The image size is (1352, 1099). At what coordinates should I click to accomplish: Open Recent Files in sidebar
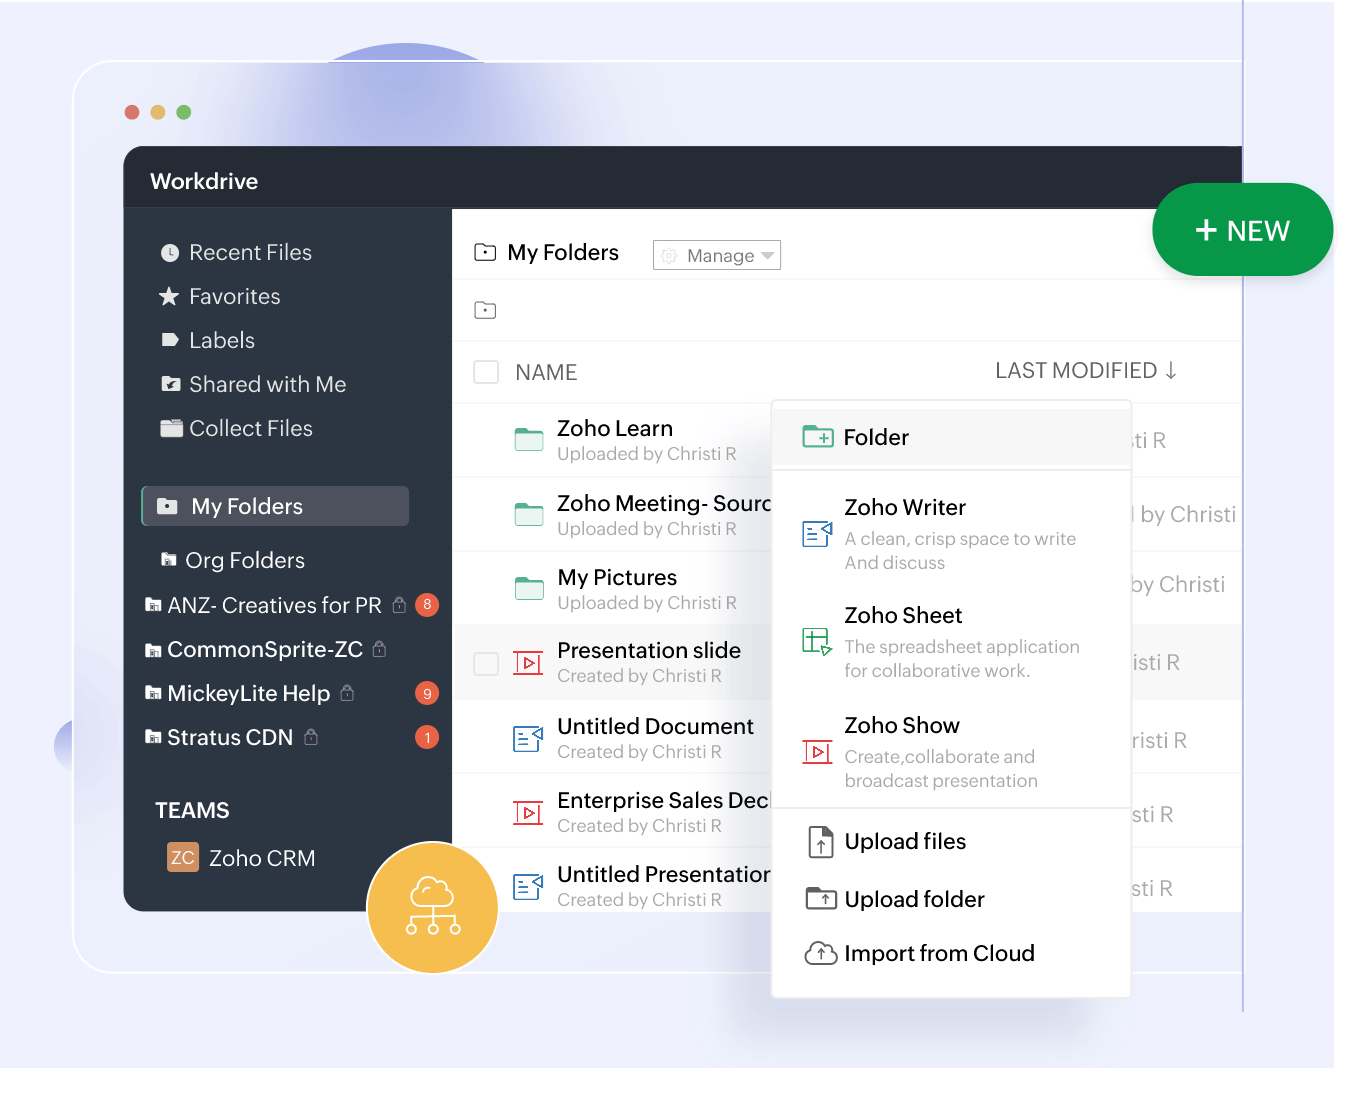(x=250, y=253)
